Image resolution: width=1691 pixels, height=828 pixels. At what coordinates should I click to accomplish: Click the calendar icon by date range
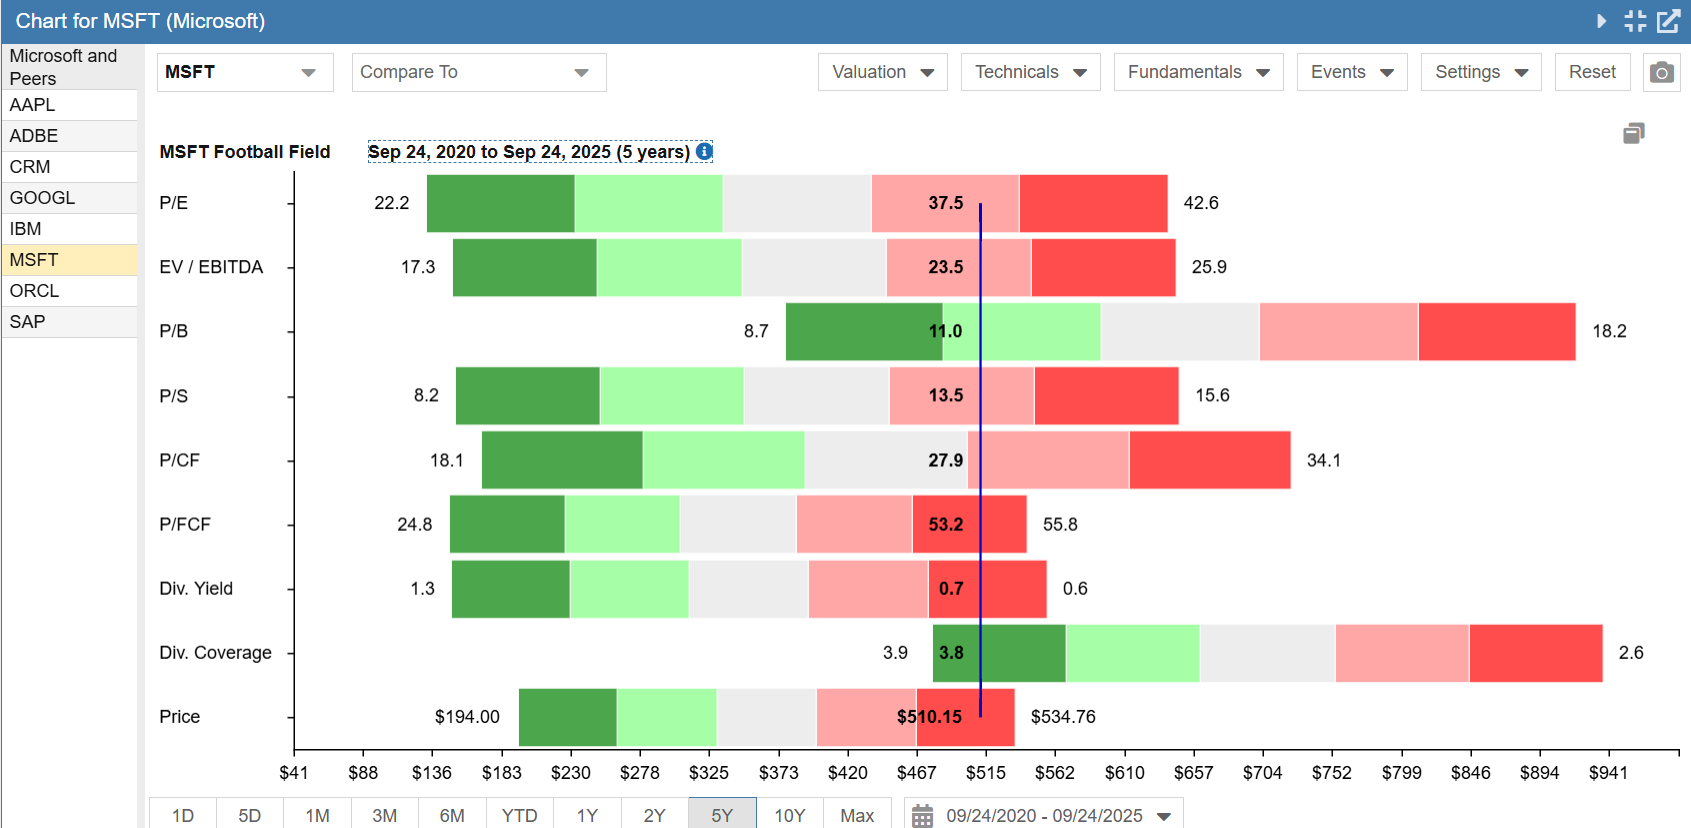tap(922, 815)
